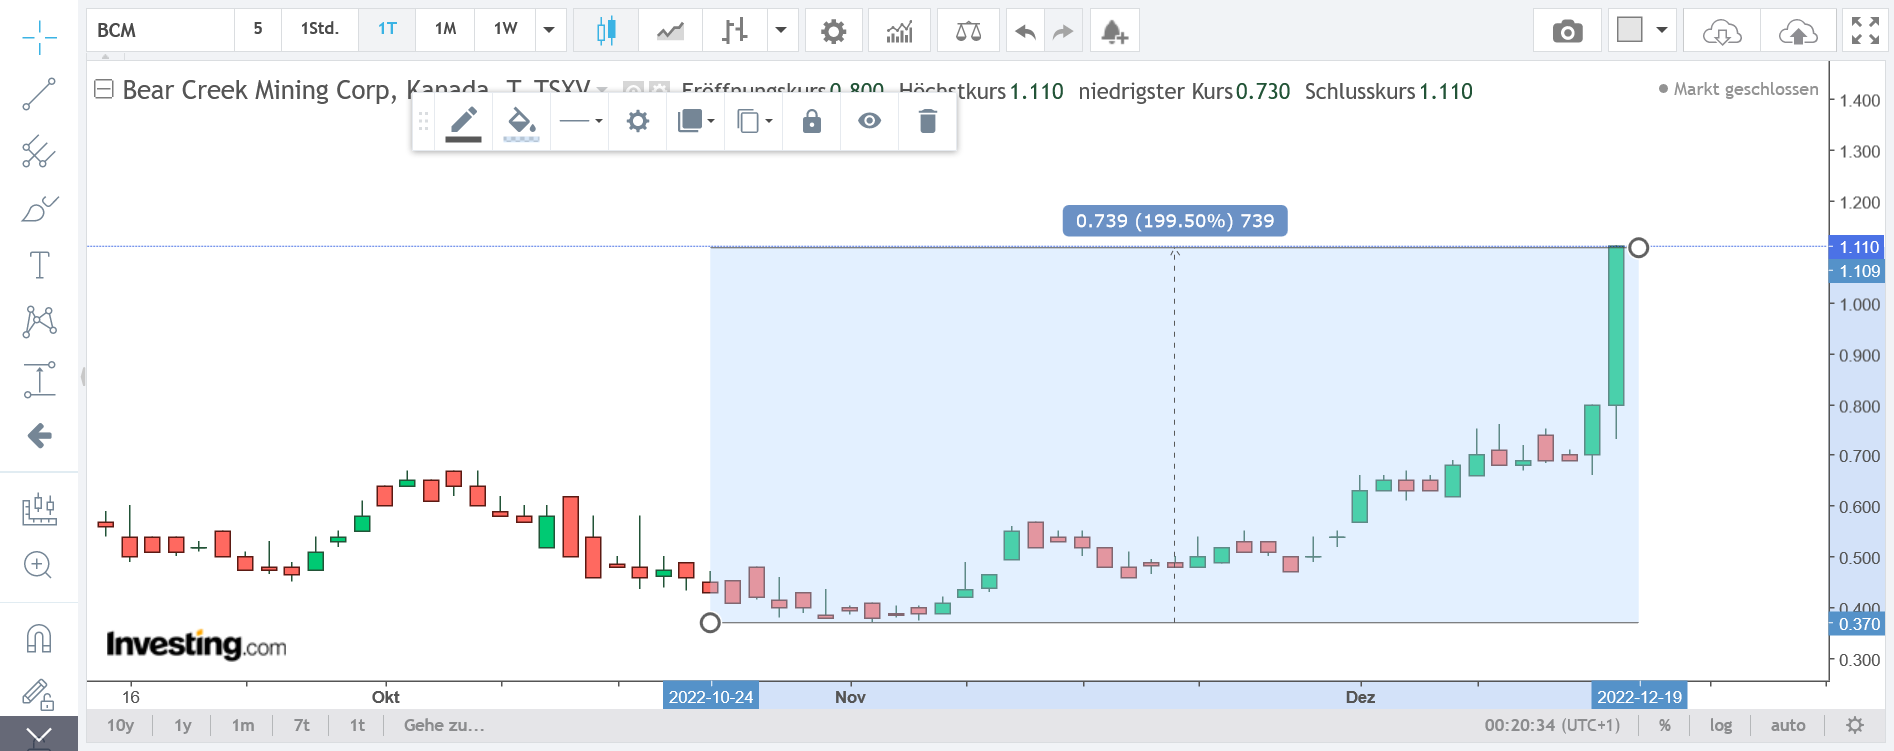Open the indicators menu
This screenshot has width=1894, height=751.
[899, 31]
